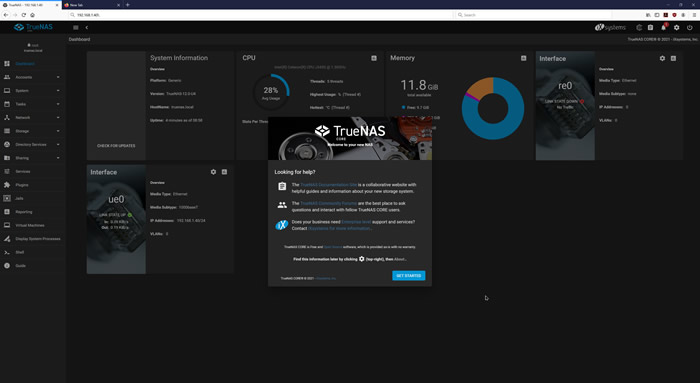Go to Dashboard in the sidebar
Image resolution: width=700 pixels, height=383 pixels.
pyautogui.click(x=33, y=64)
